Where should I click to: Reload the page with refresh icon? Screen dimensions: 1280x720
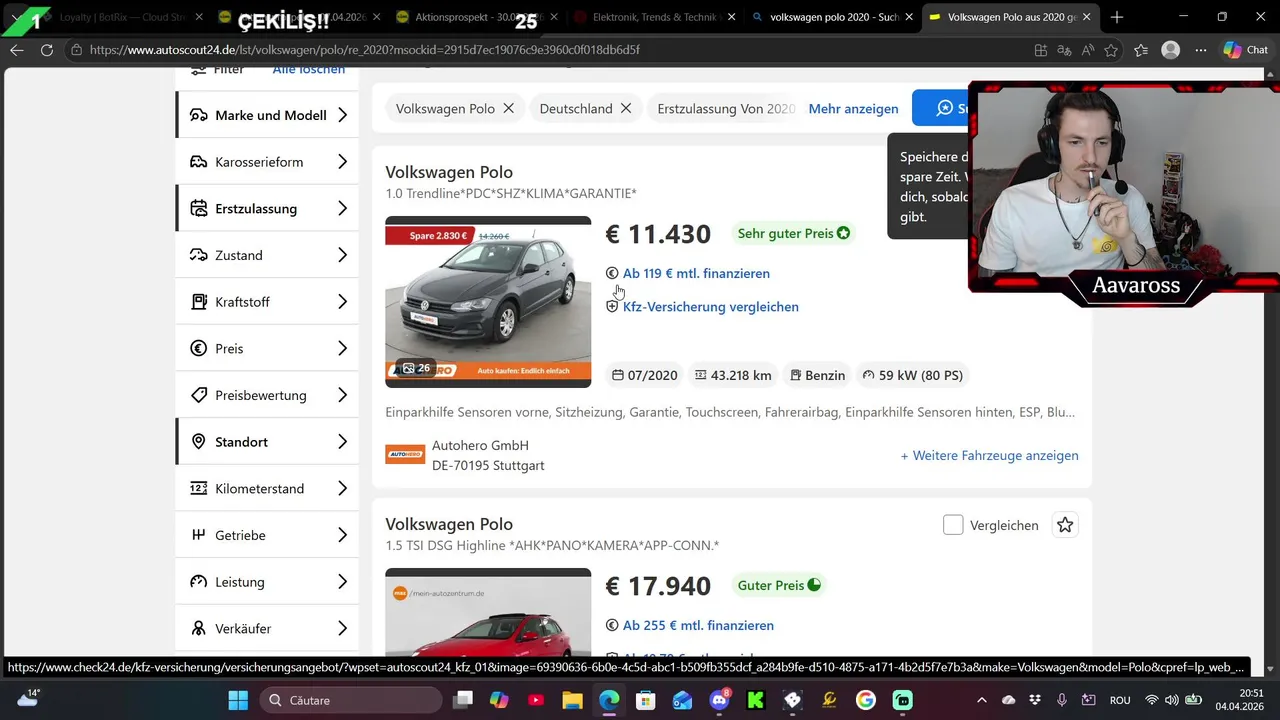pos(47,50)
